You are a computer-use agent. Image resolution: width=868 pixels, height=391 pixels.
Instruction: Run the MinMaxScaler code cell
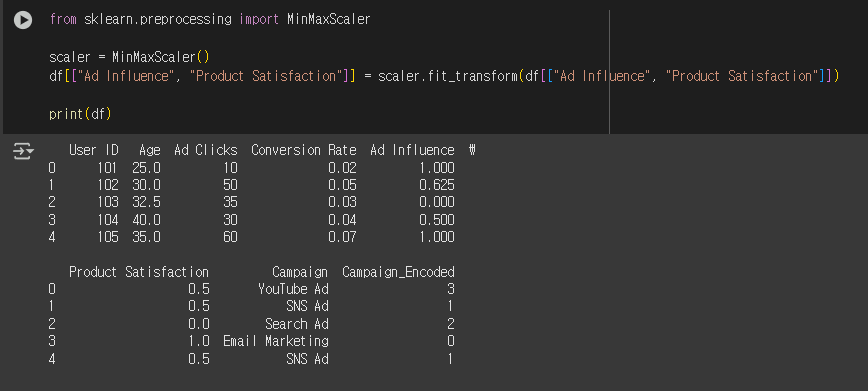23,20
